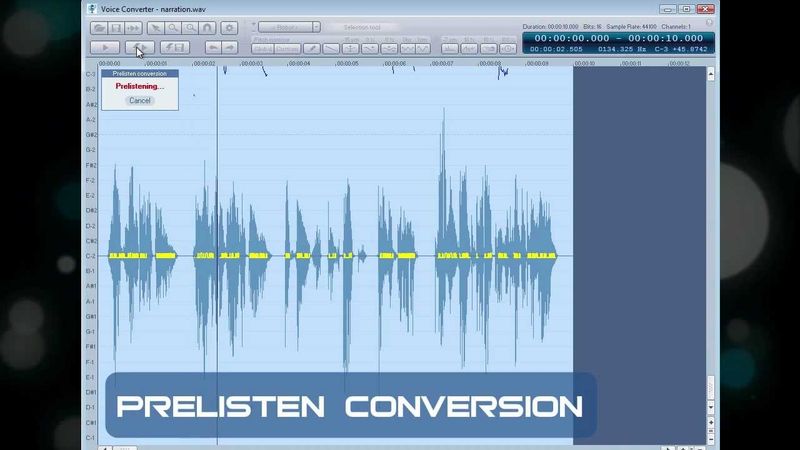This screenshot has width=800, height=450.
Task: Click the flatten pitch curve icon
Action: point(370,49)
